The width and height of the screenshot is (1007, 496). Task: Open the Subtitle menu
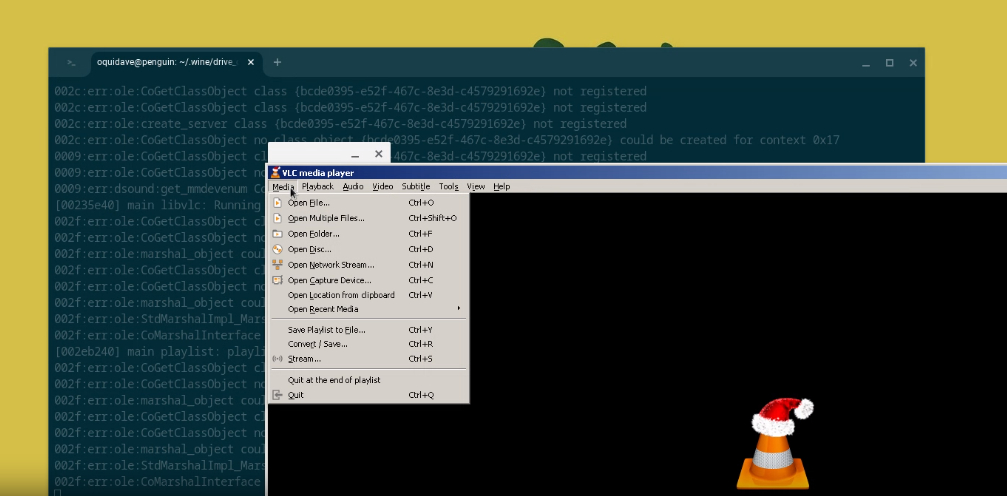coord(416,186)
